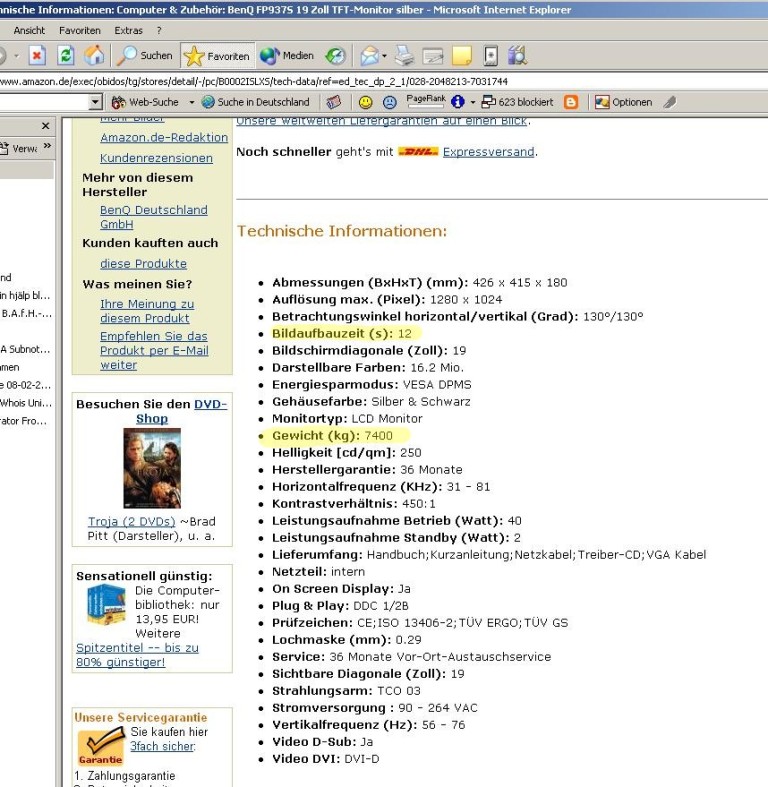Image resolution: width=768 pixels, height=787 pixels.
Task: Open Empfehlen Sie das Produkt per E-Mail link
Action: 154,350
